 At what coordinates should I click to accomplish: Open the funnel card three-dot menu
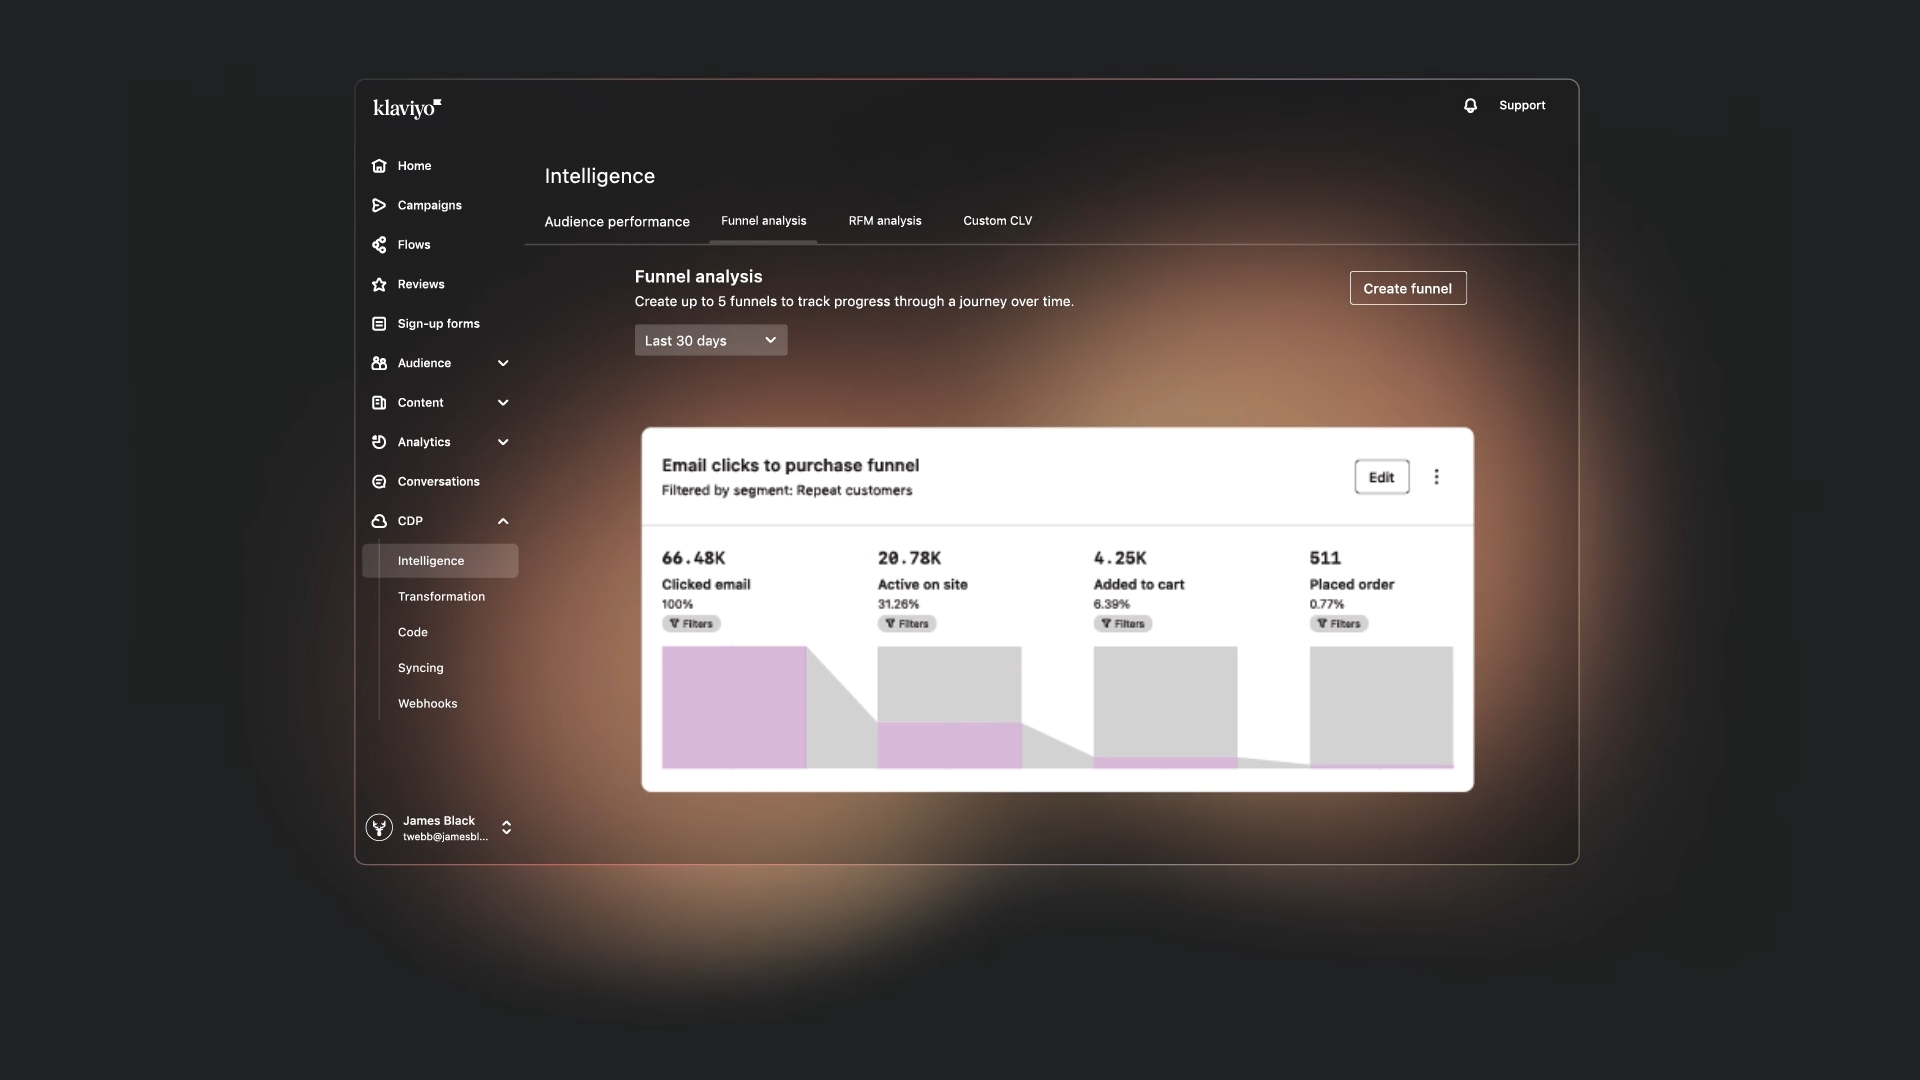pyautogui.click(x=1436, y=477)
